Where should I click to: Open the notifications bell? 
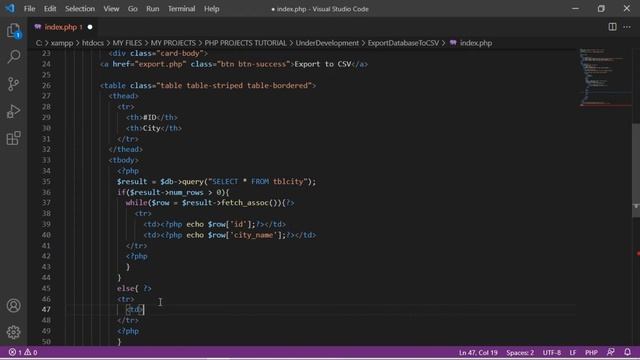(627, 352)
